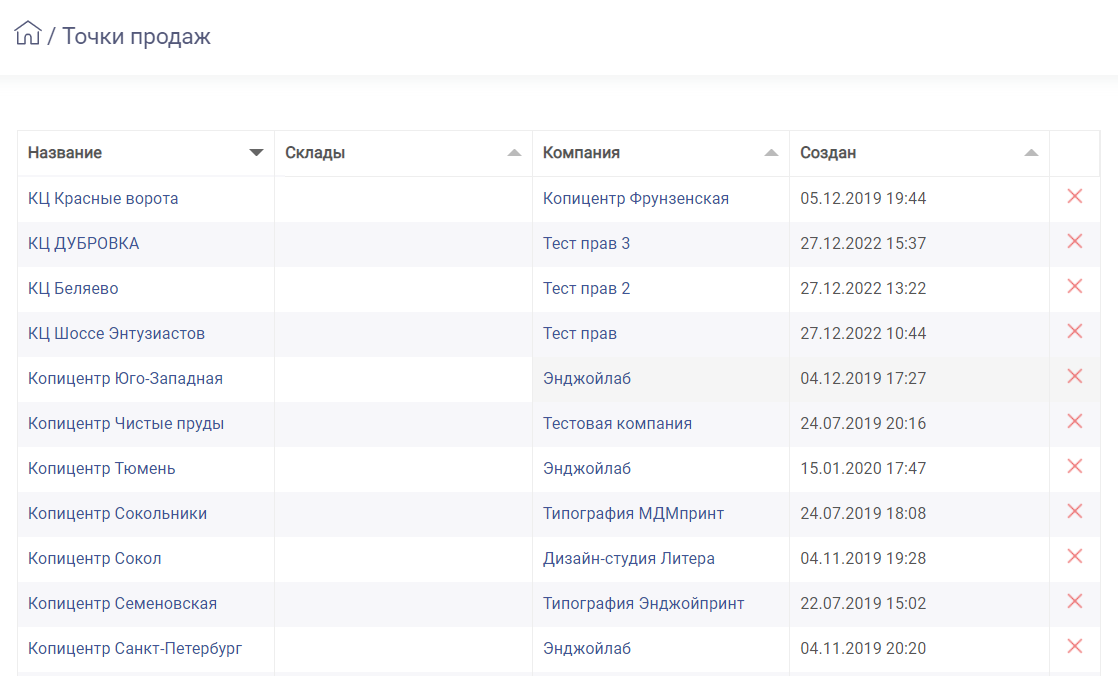Delete the Копицентр Тюмень row
This screenshot has height=676, width=1118.
click(1075, 466)
